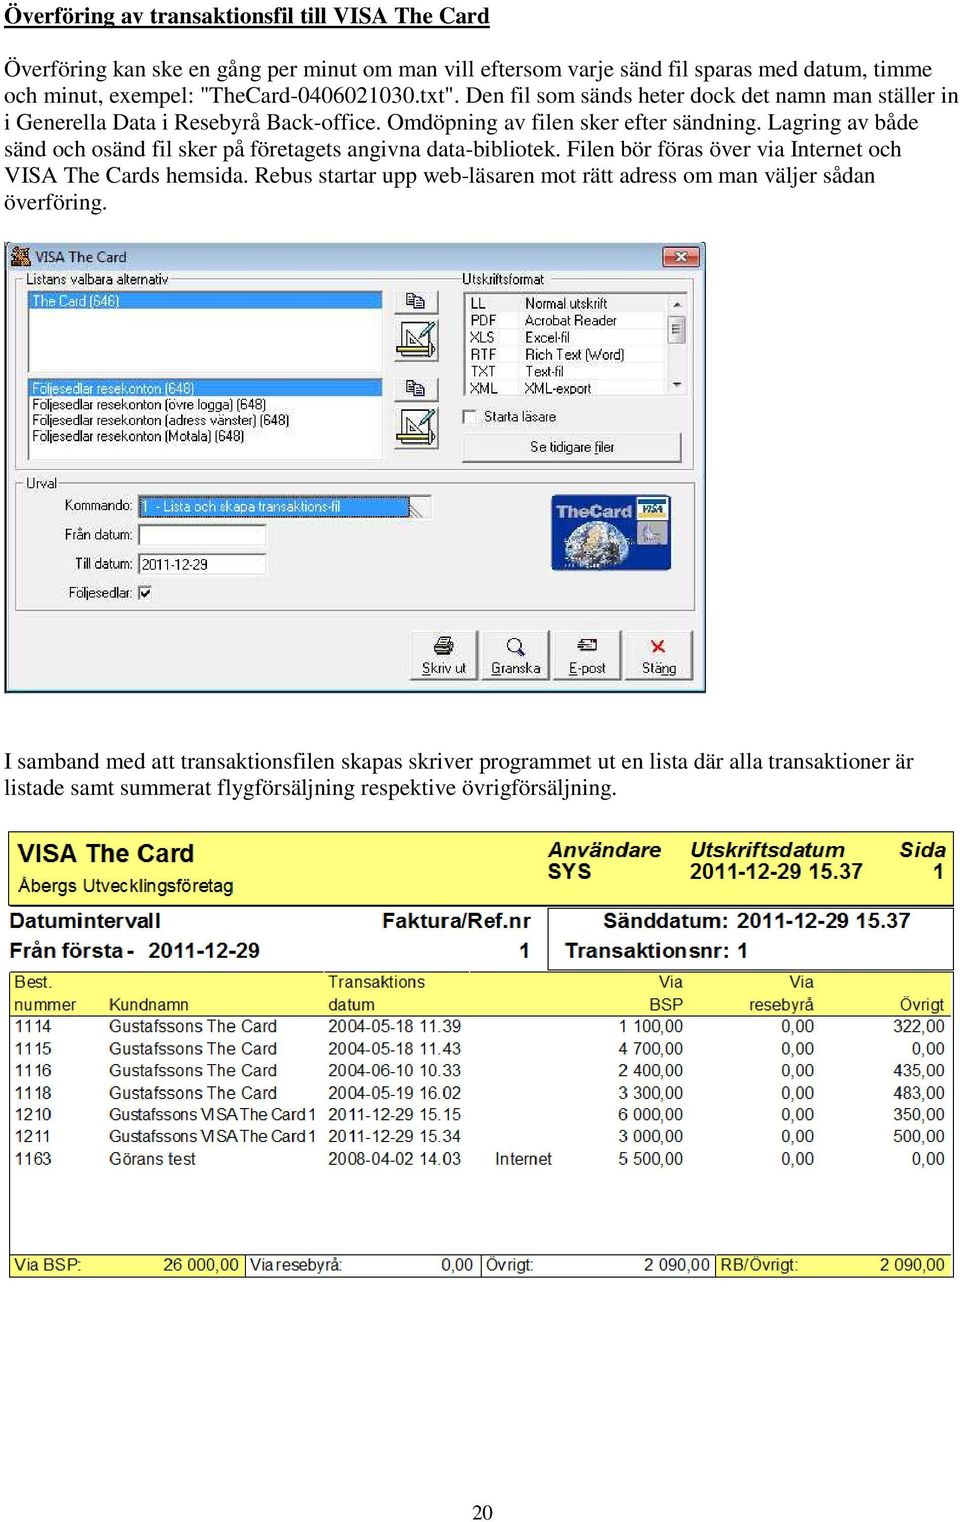Click transaction date 2008-04-02 14.03

click(394, 1158)
